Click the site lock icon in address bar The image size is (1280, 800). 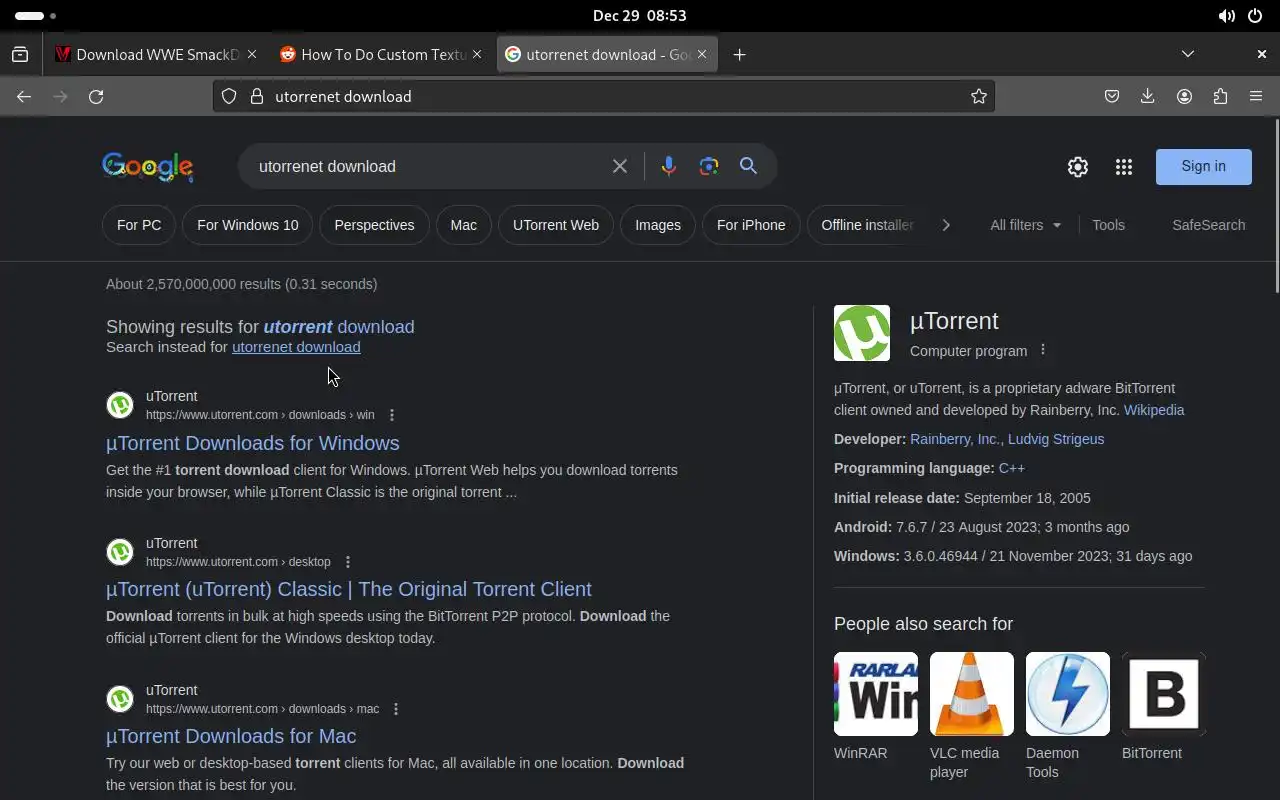256,96
